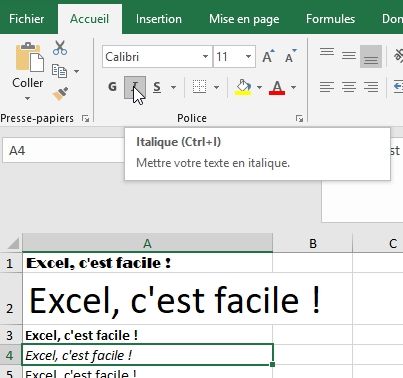Select row 1 header
The height and width of the screenshot is (378, 403).
pos(11,263)
